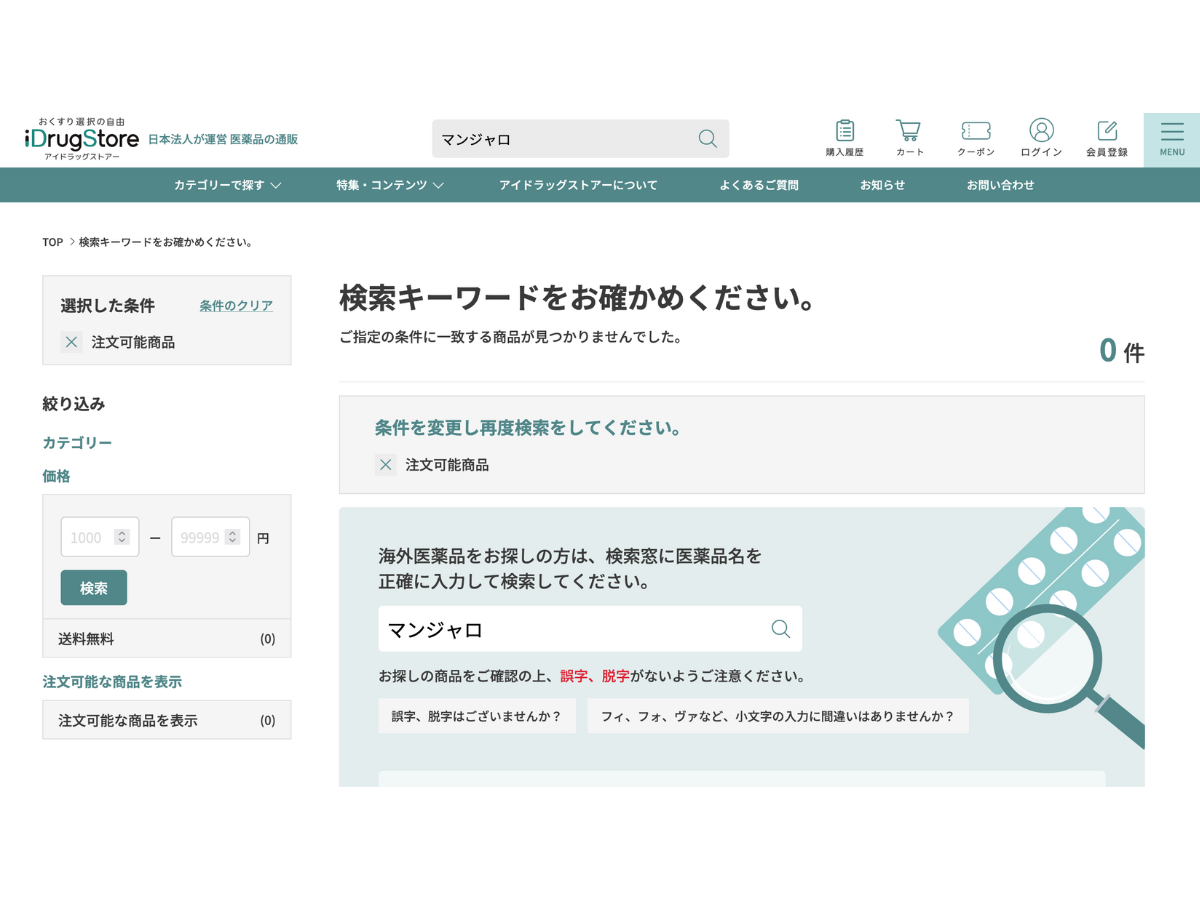
Task: Click the 価格 sidebar heading
Action: tap(56, 476)
